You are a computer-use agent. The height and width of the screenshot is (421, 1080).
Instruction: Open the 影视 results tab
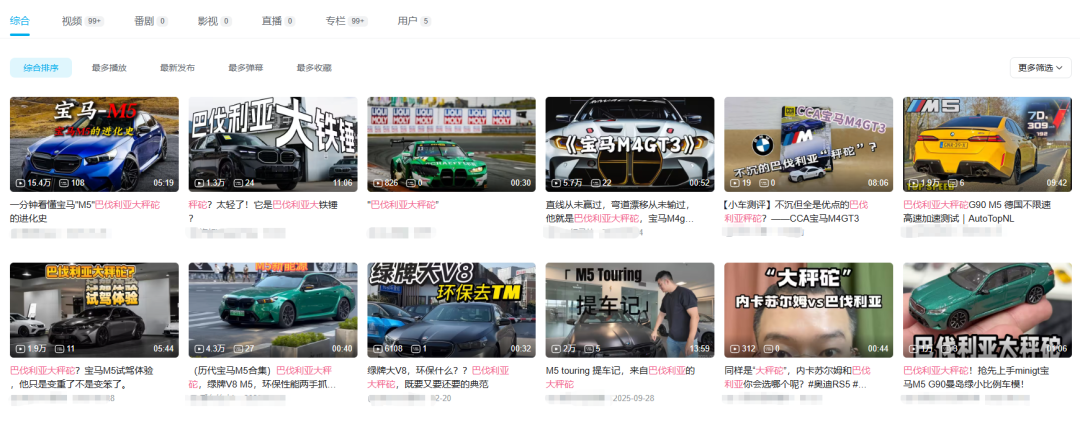[214, 21]
